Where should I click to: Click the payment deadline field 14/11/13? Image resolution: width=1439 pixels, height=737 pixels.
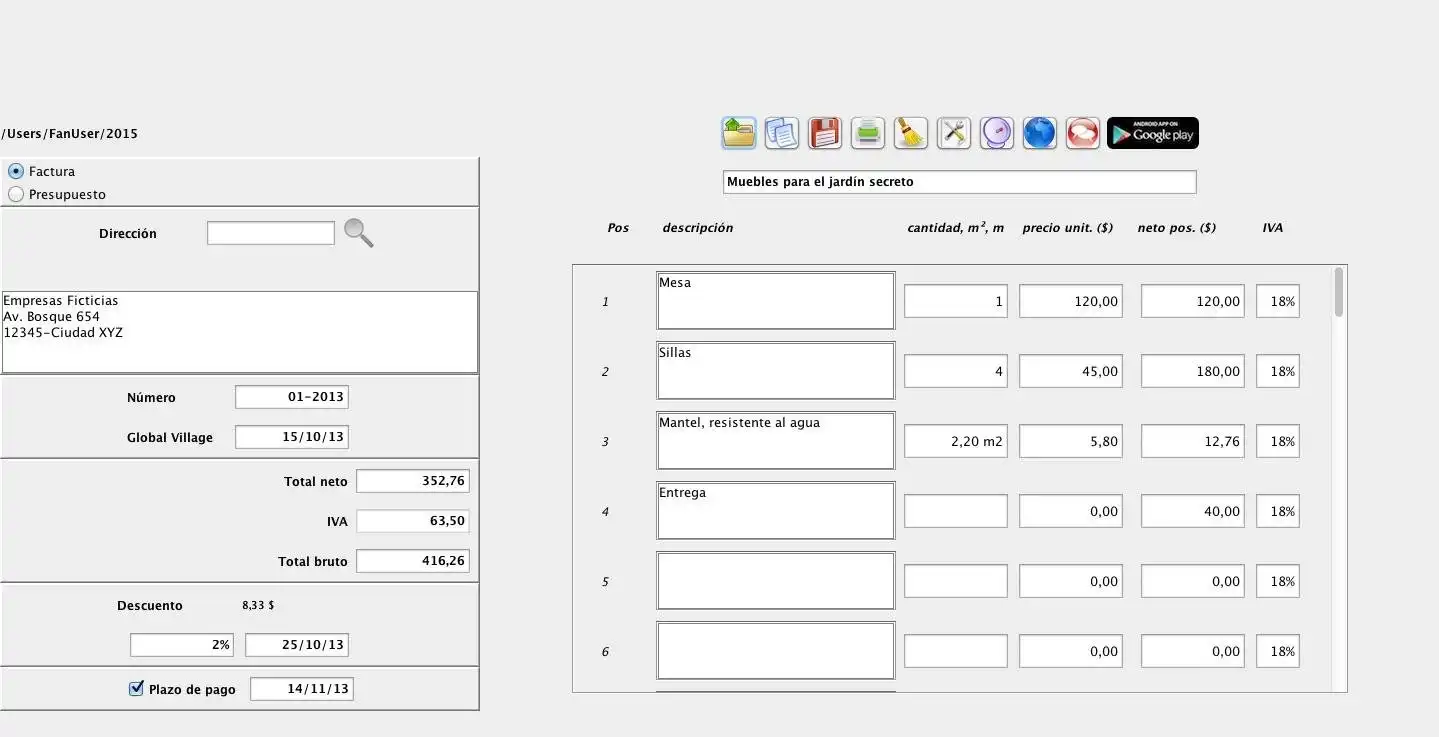302,689
